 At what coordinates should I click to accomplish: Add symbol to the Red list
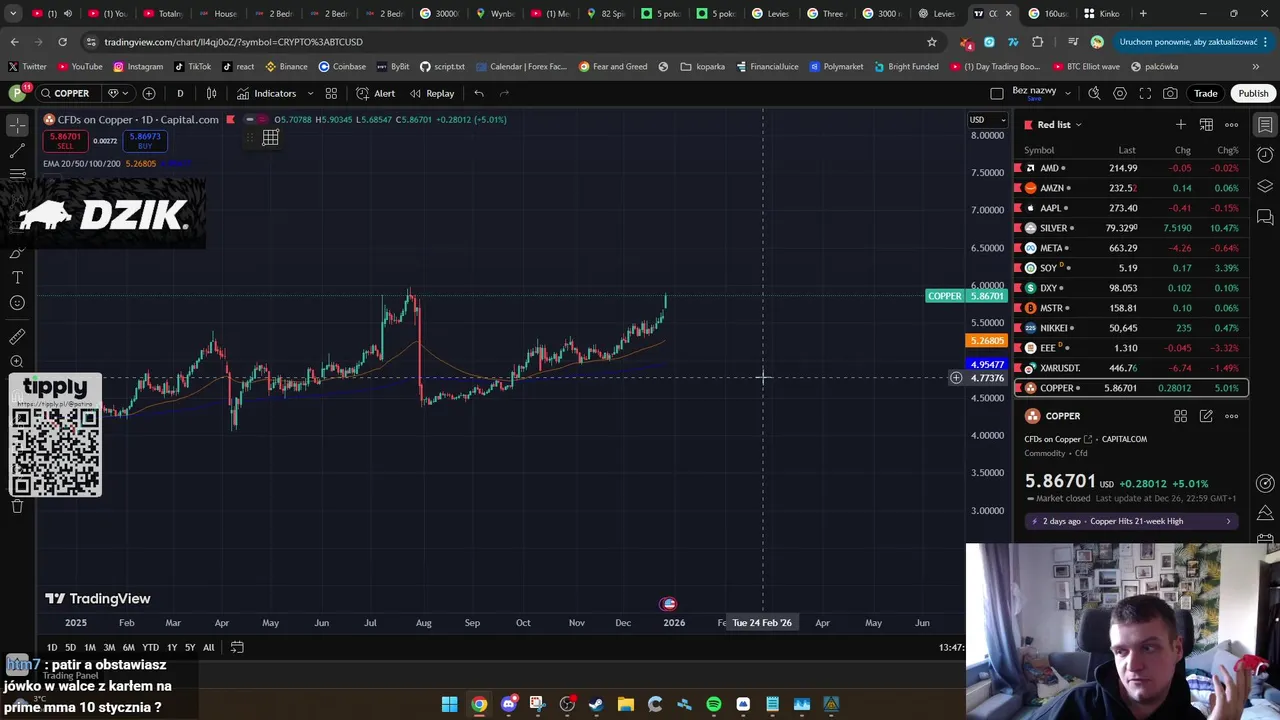[1181, 124]
